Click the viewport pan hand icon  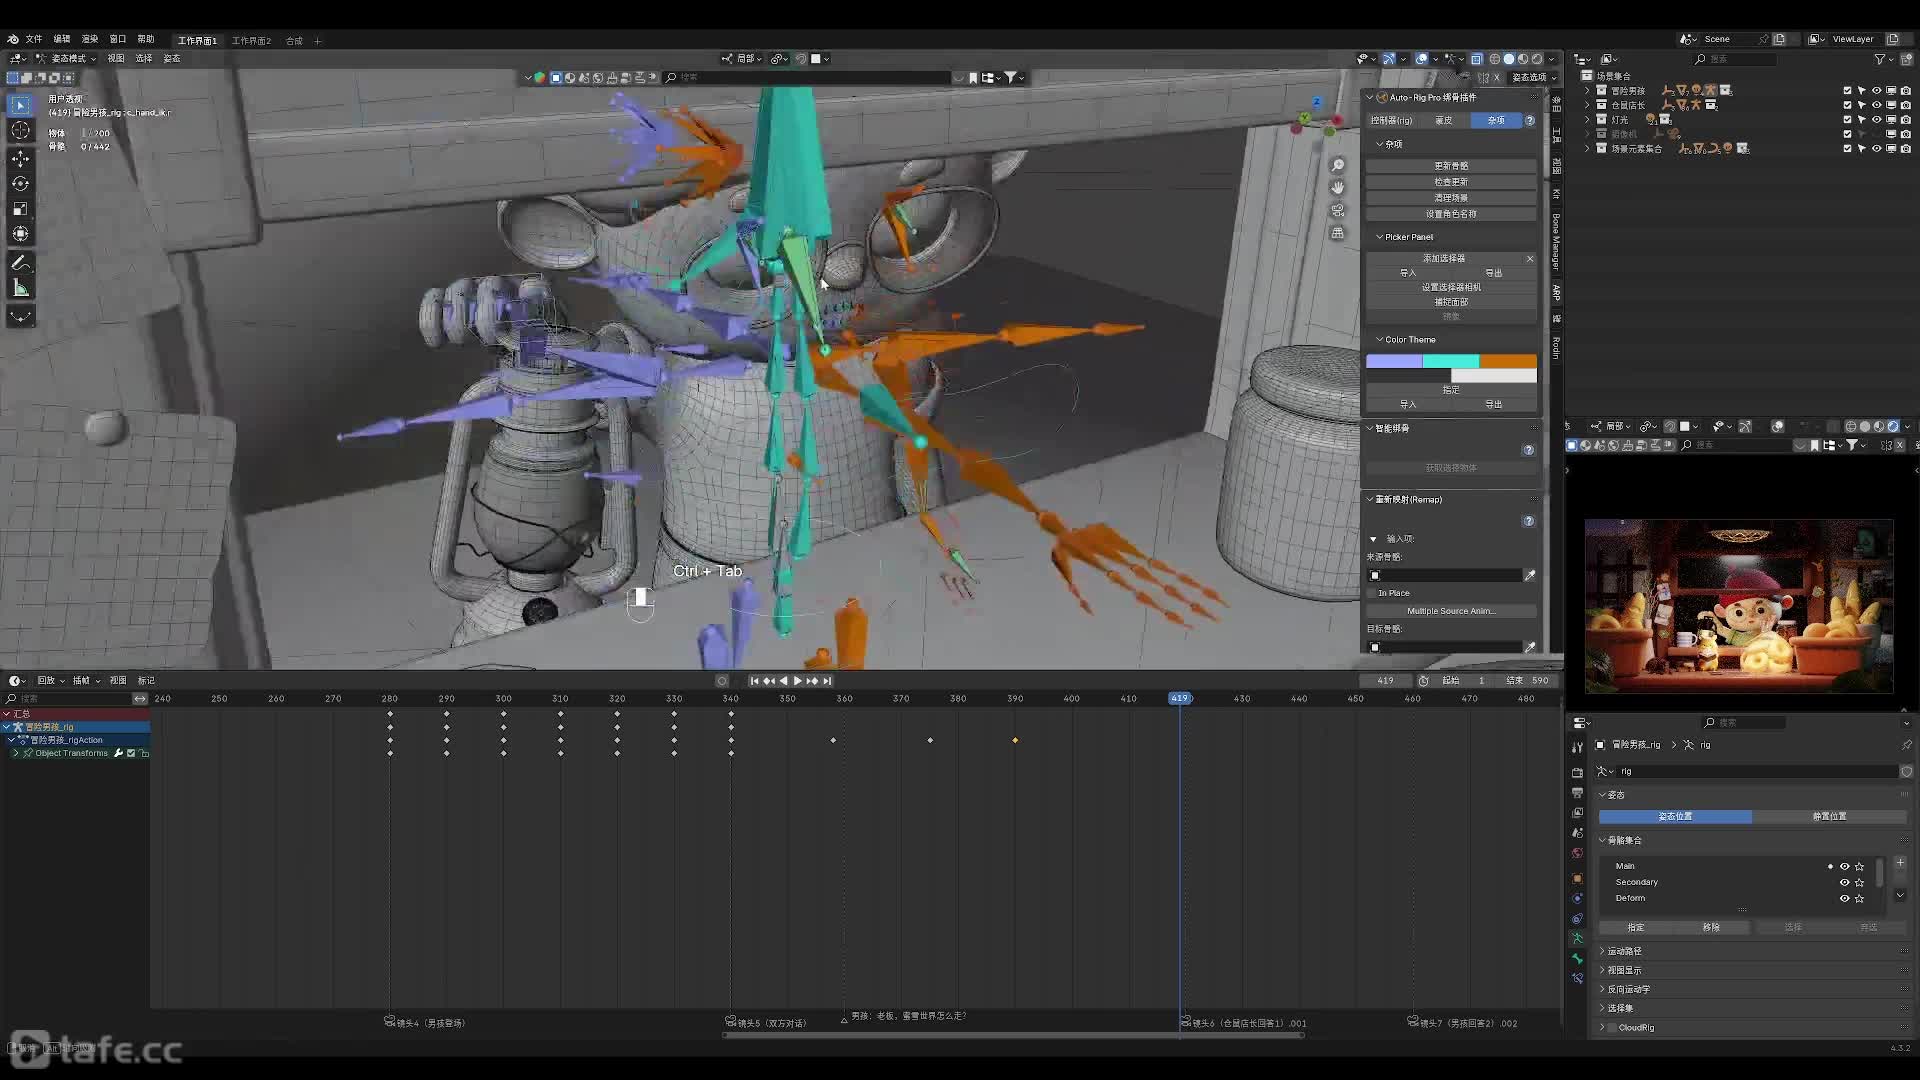1338,188
